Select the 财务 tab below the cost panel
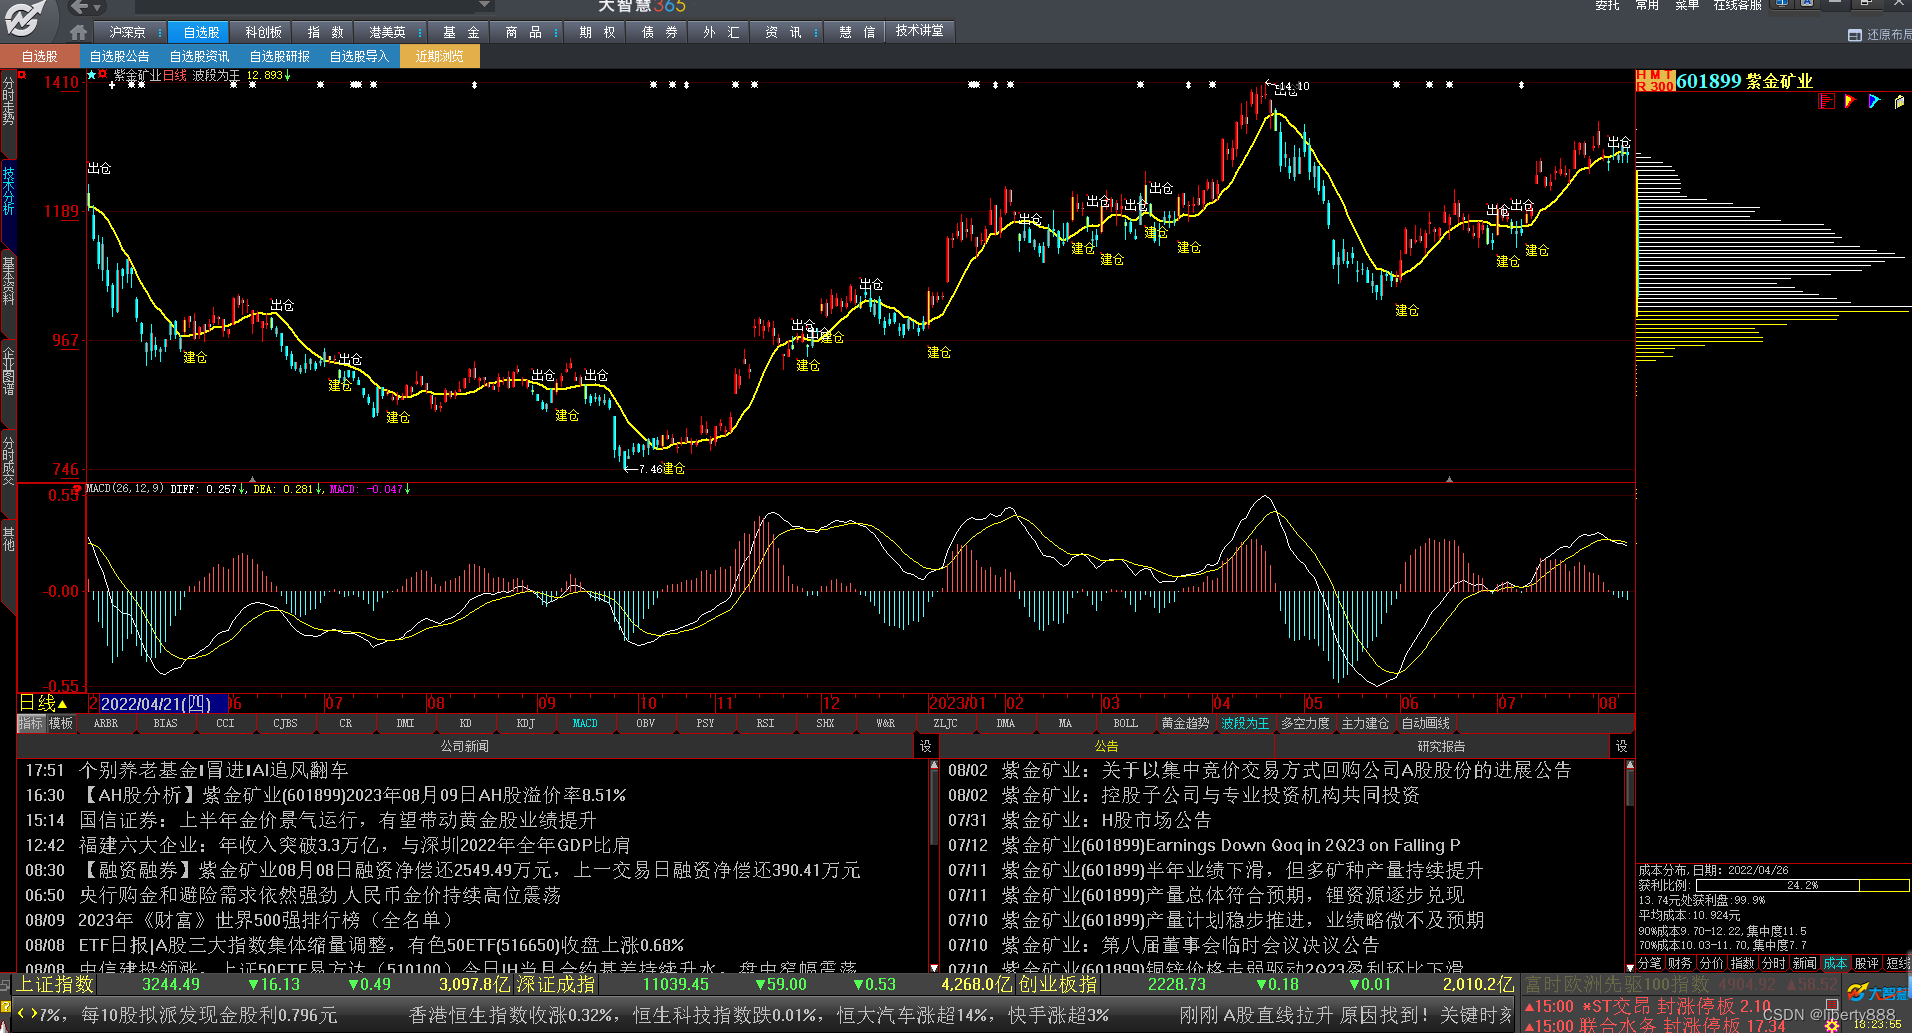This screenshot has height=1033, width=1912. (1680, 963)
